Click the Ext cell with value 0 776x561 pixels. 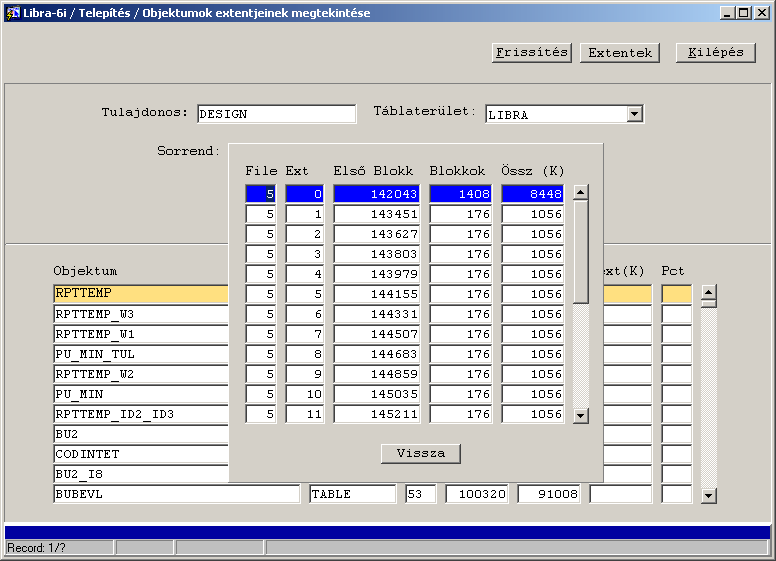305,194
